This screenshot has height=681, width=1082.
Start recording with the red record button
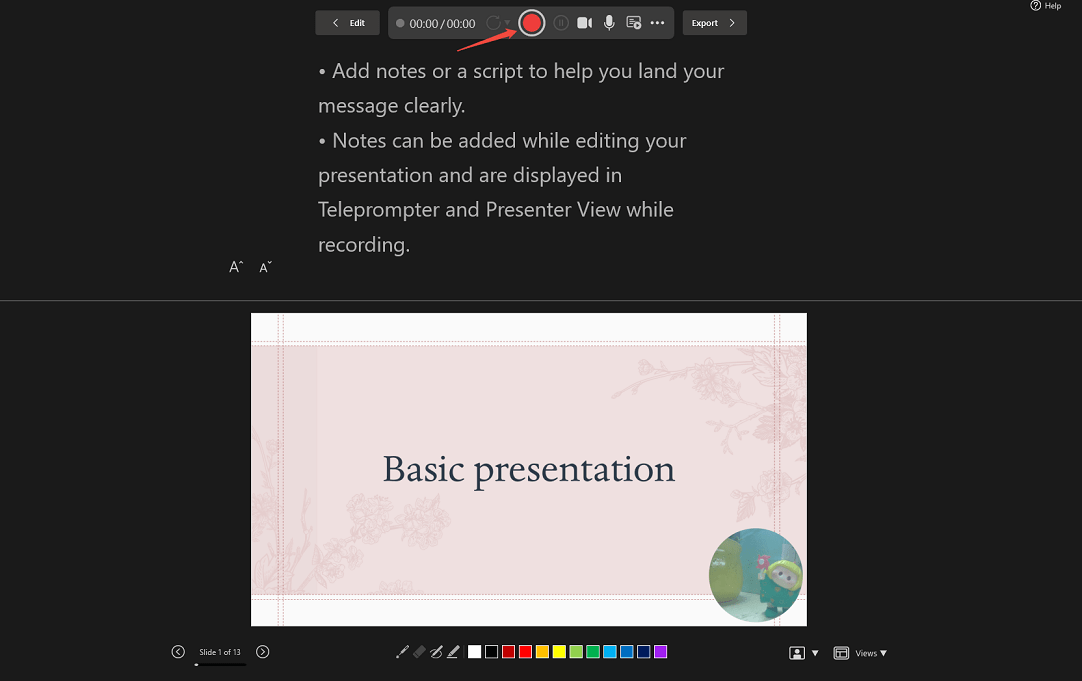530,22
